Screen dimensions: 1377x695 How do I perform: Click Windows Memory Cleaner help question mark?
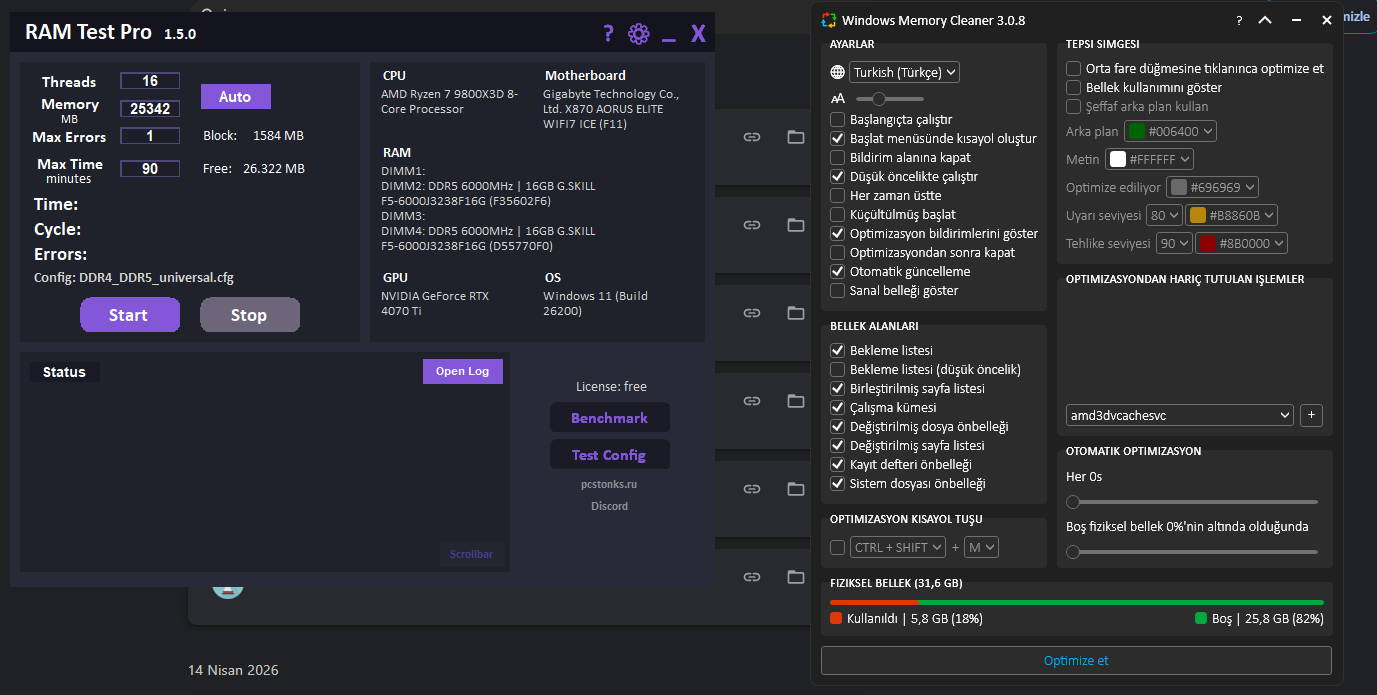(x=1239, y=20)
